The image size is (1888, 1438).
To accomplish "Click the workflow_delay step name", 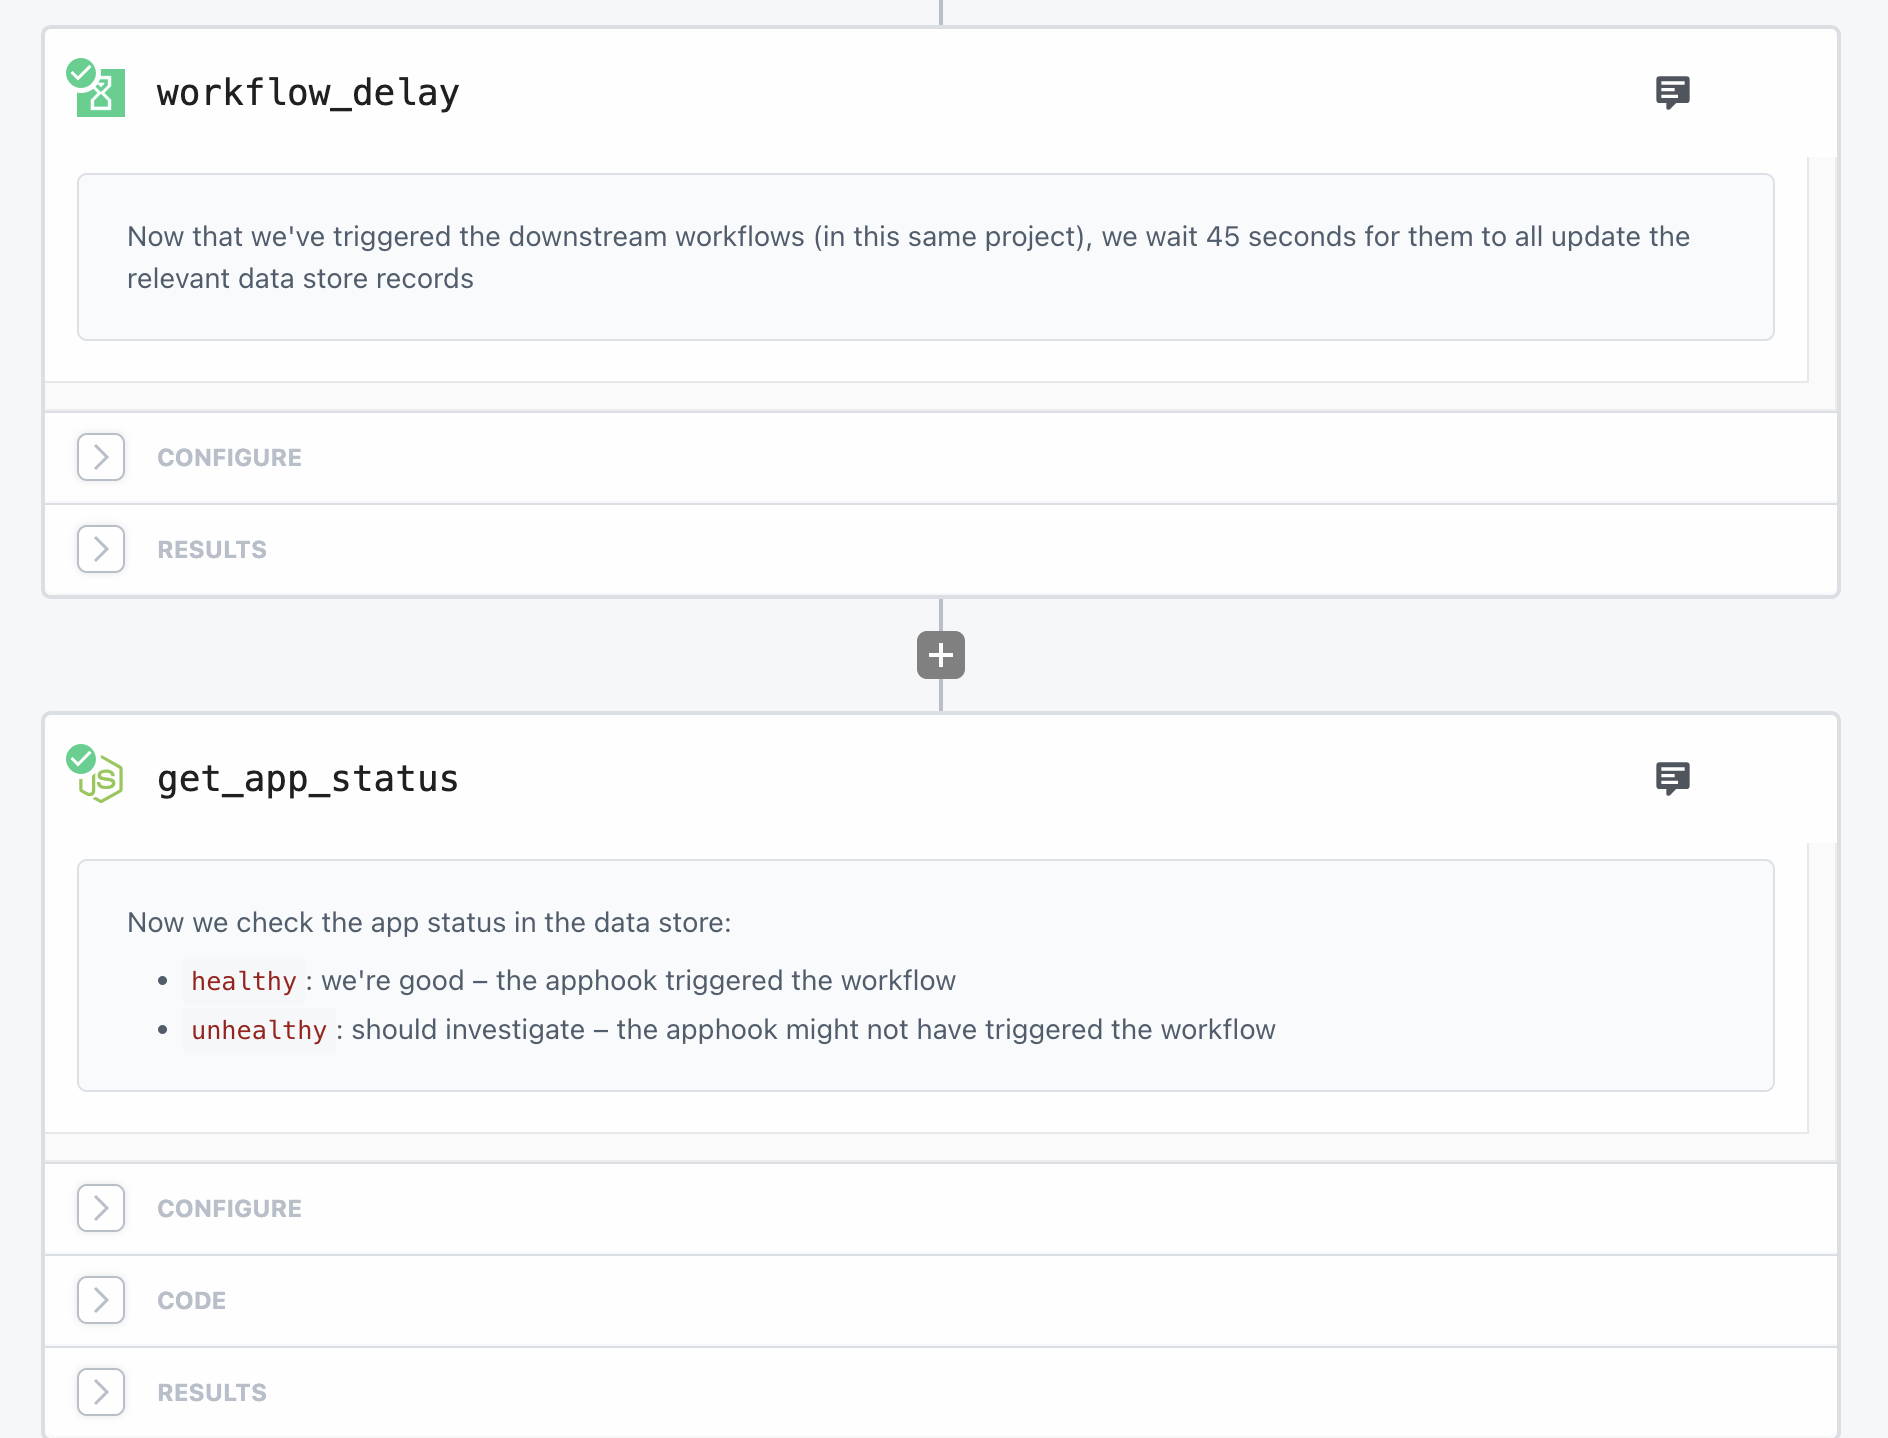I will tap(308, 93).
